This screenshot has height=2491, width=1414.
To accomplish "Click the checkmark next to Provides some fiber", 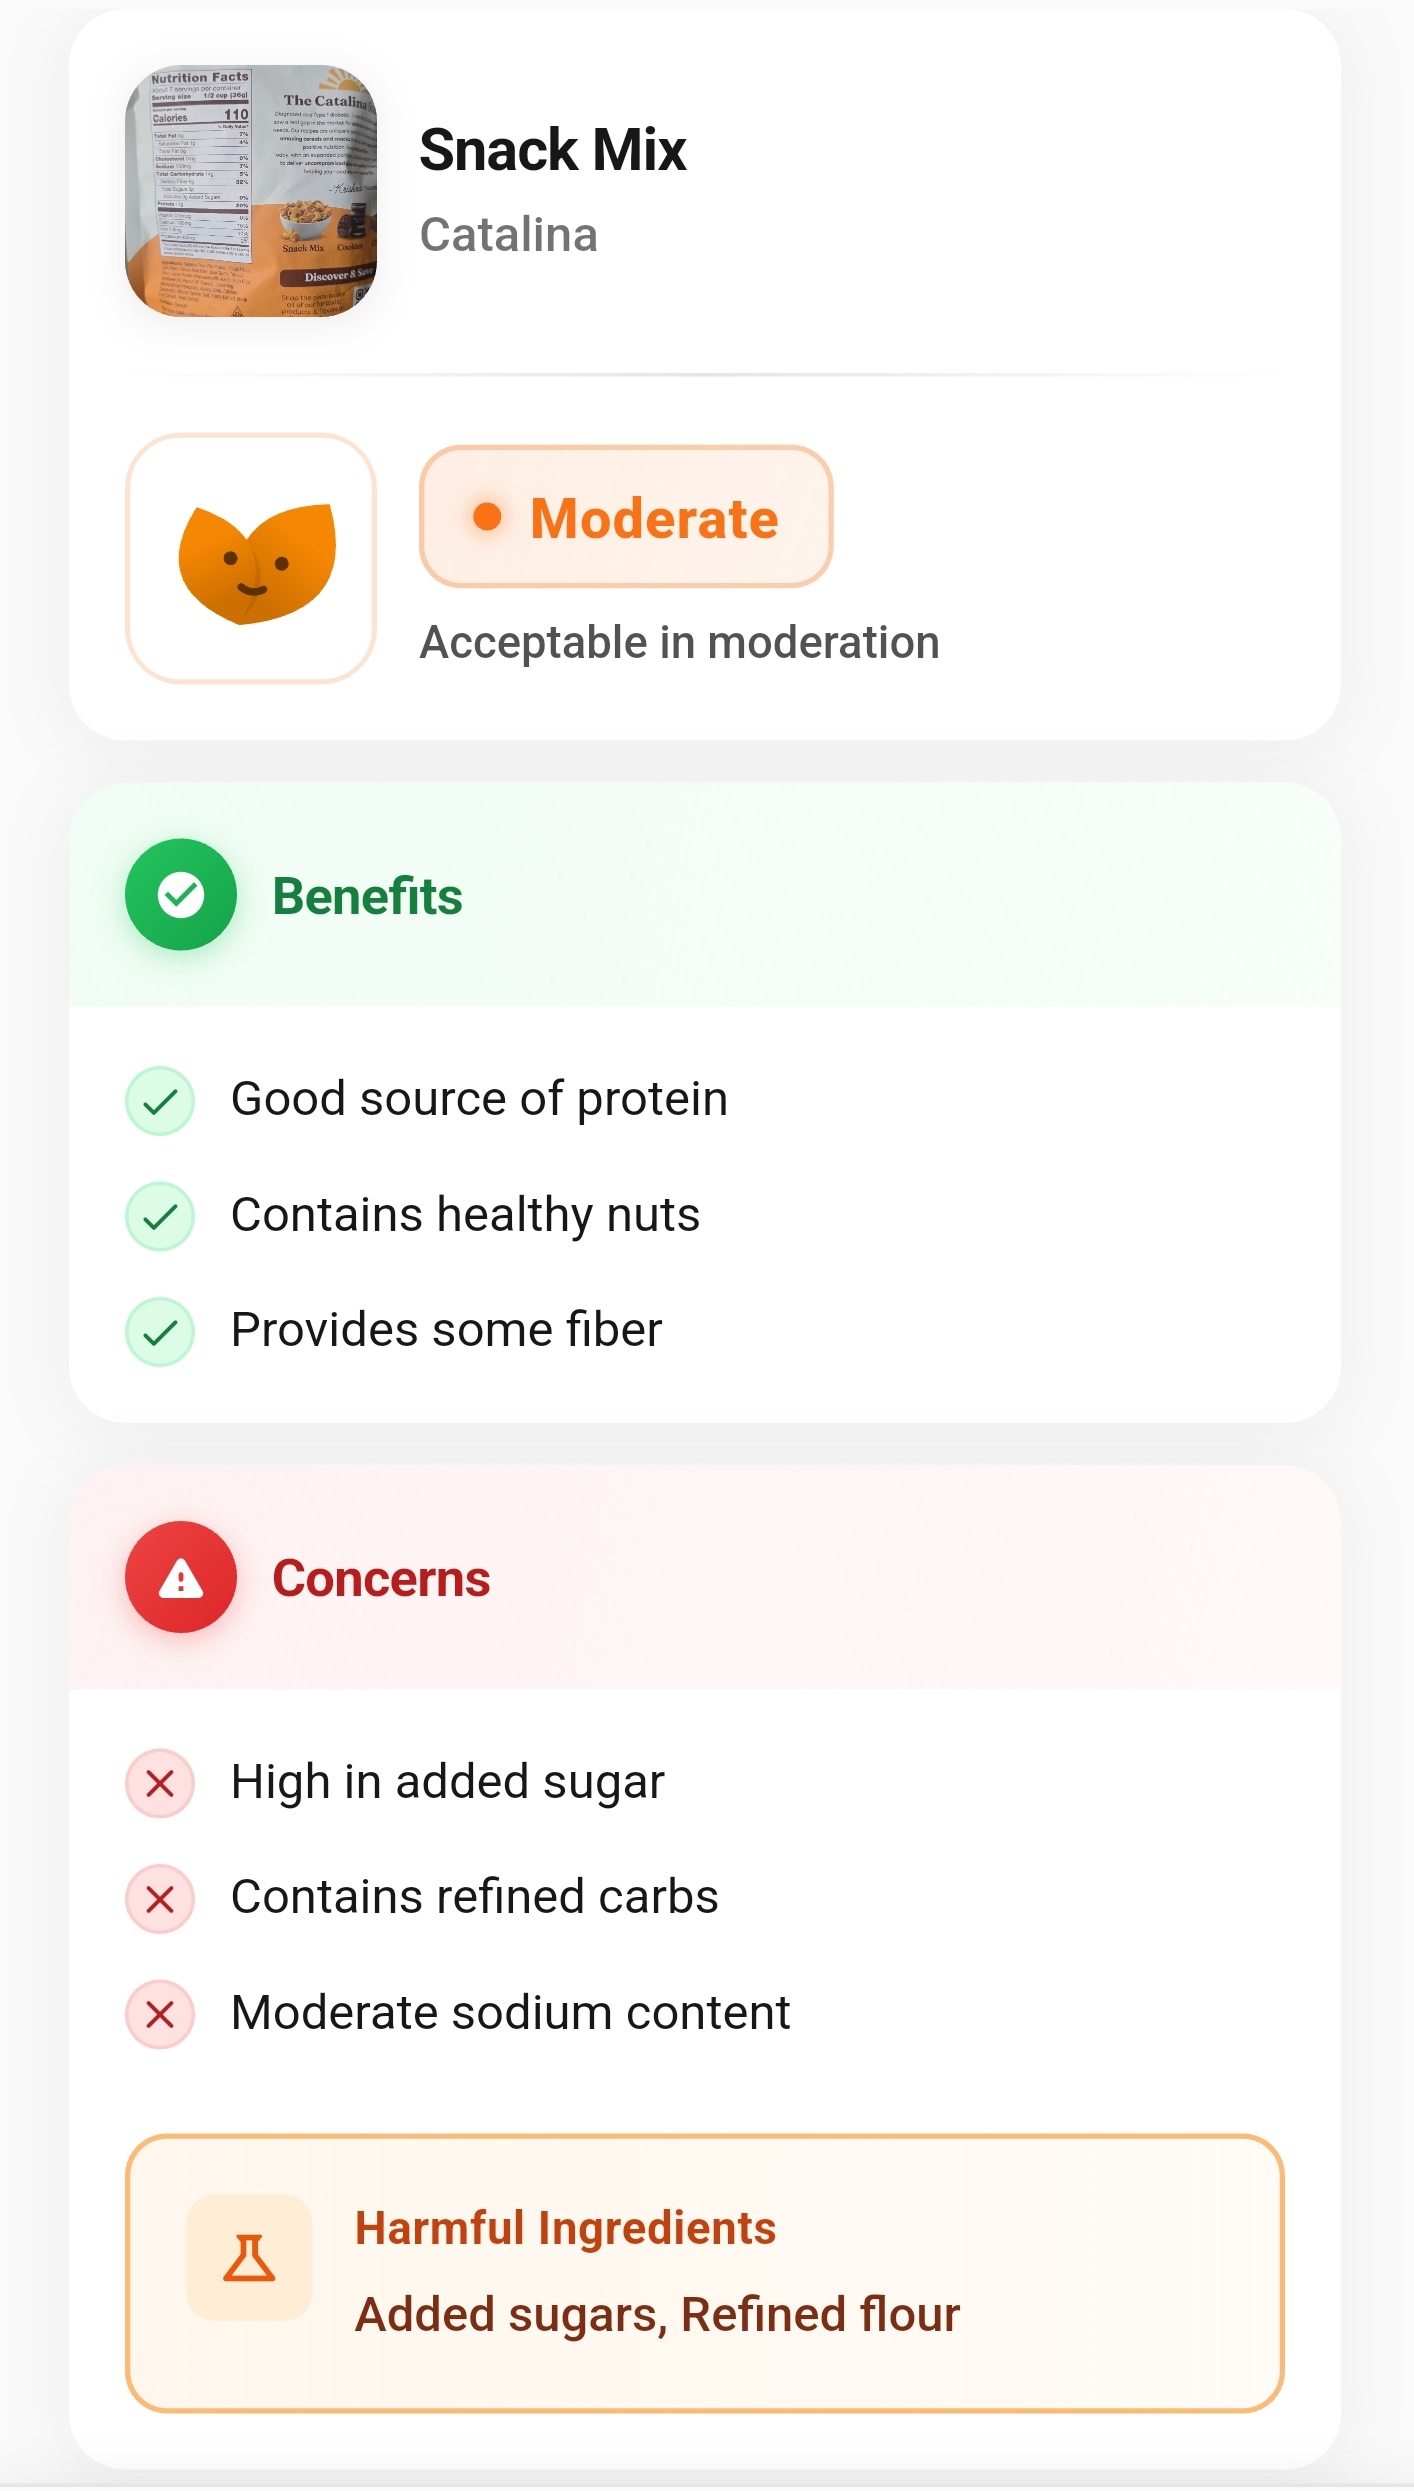I will (160, 1330).
